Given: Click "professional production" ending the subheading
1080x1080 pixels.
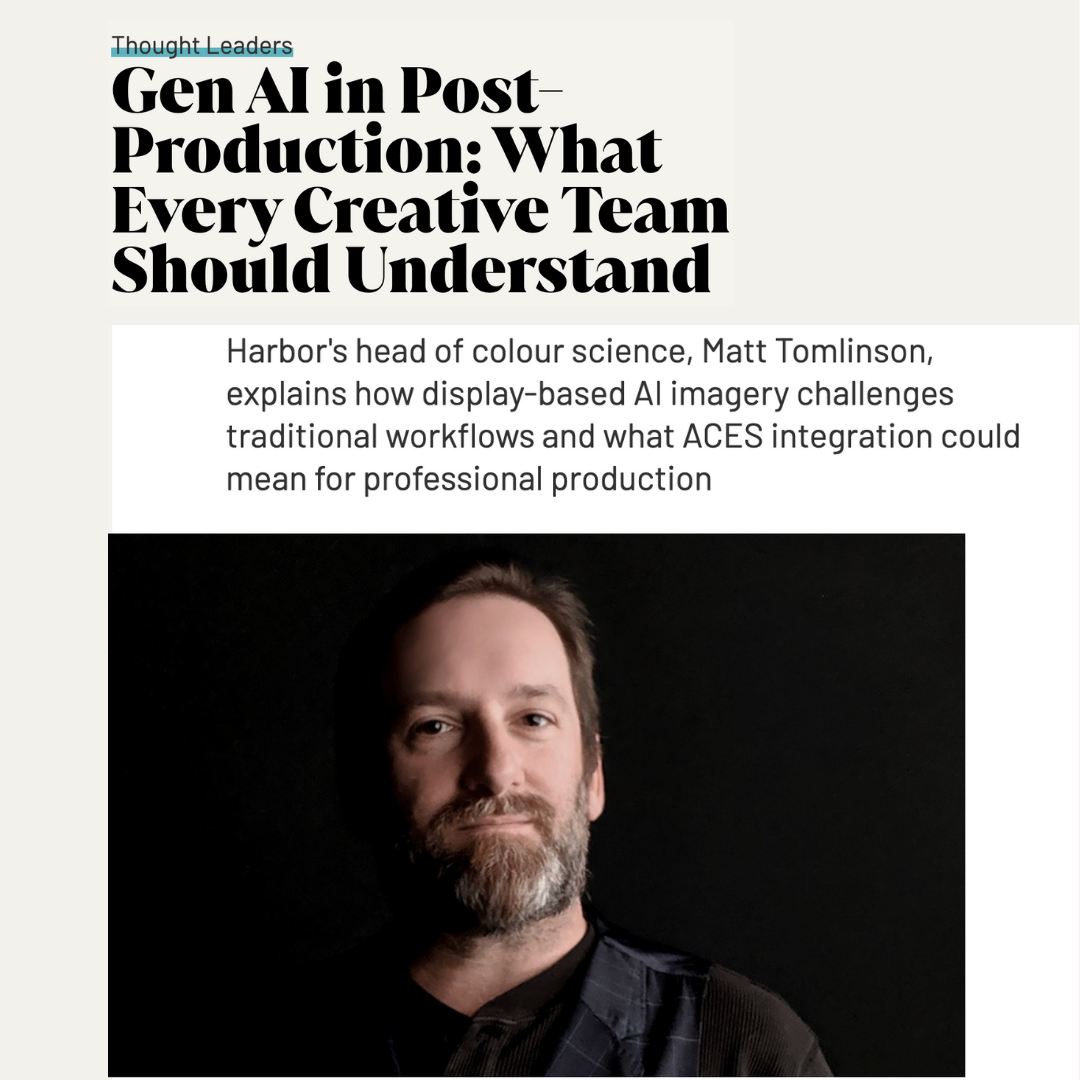Looking at the screenshot, I should point(538,480).
